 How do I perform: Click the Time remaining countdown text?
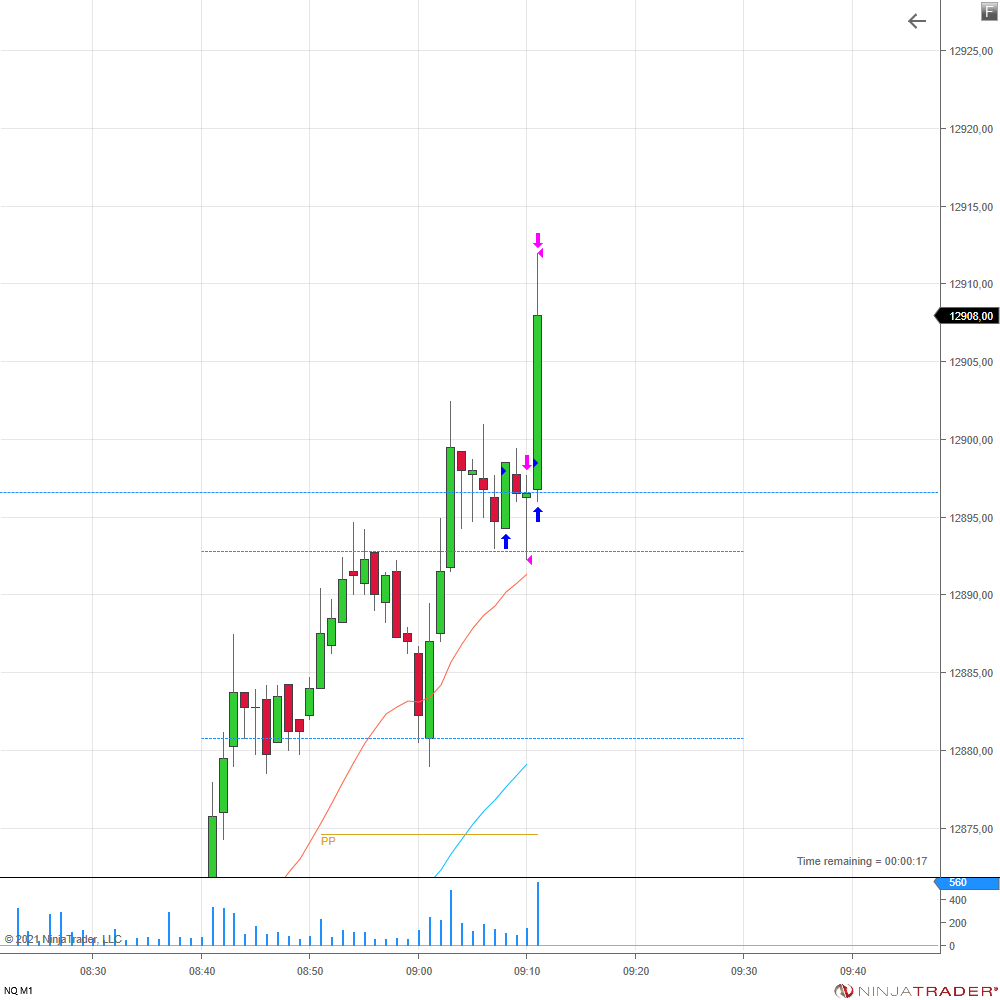[x=861, y=861]
